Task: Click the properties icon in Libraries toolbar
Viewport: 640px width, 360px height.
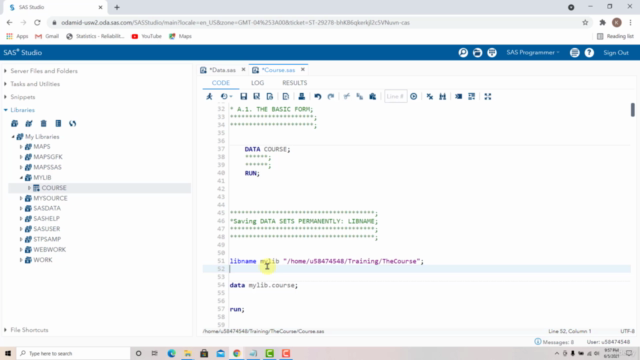Action: coord(58,123)
